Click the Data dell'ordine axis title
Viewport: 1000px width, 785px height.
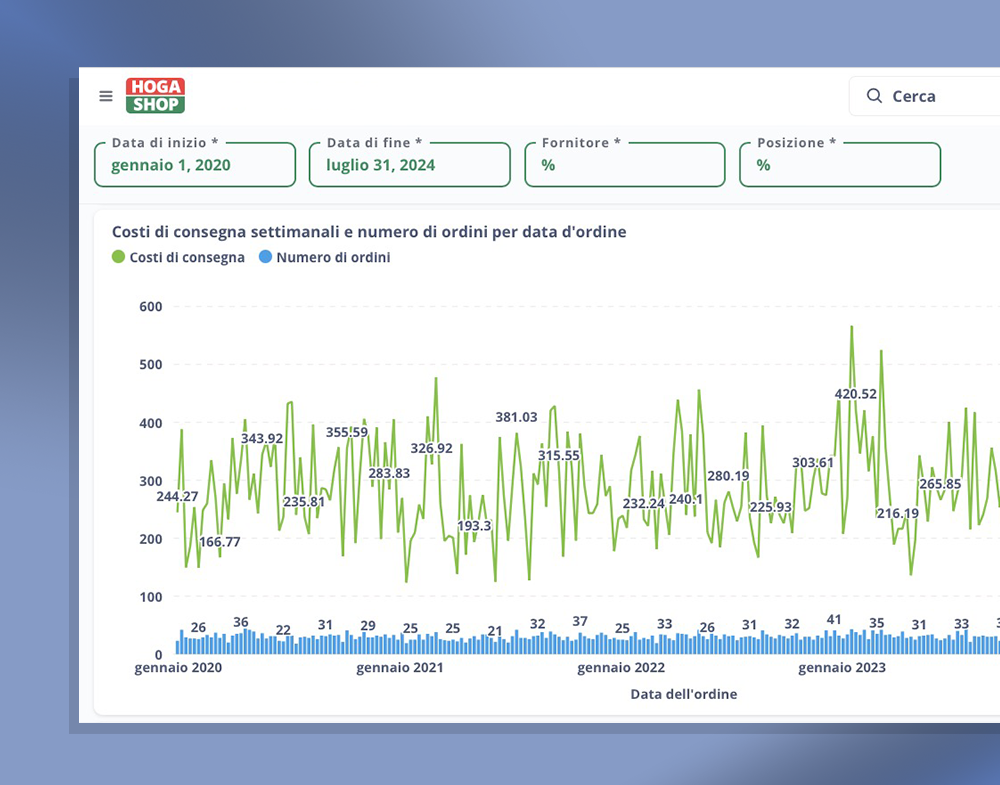pos(683,694)
